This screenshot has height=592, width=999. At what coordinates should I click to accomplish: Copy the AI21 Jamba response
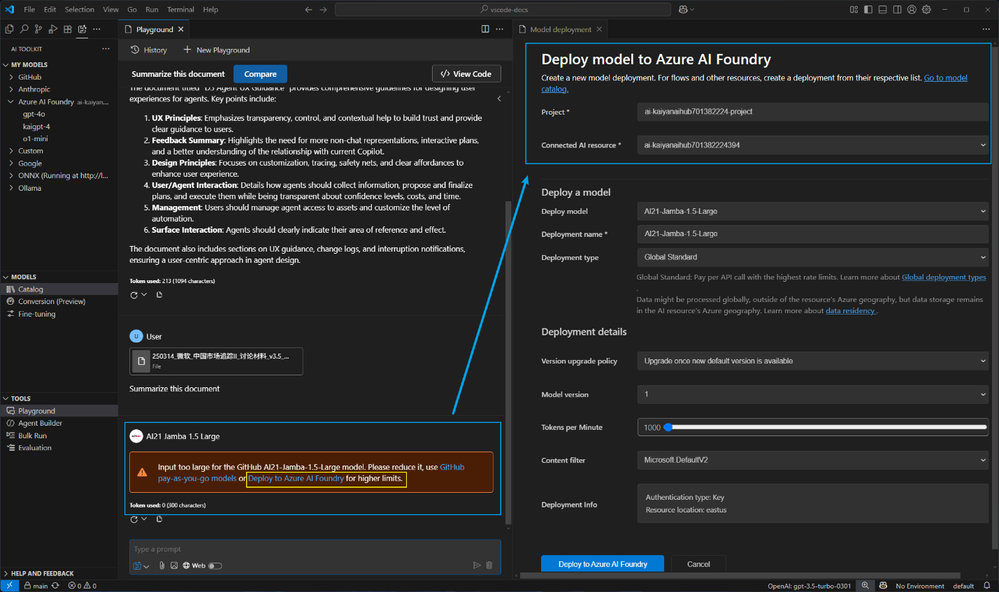point(159,519)
